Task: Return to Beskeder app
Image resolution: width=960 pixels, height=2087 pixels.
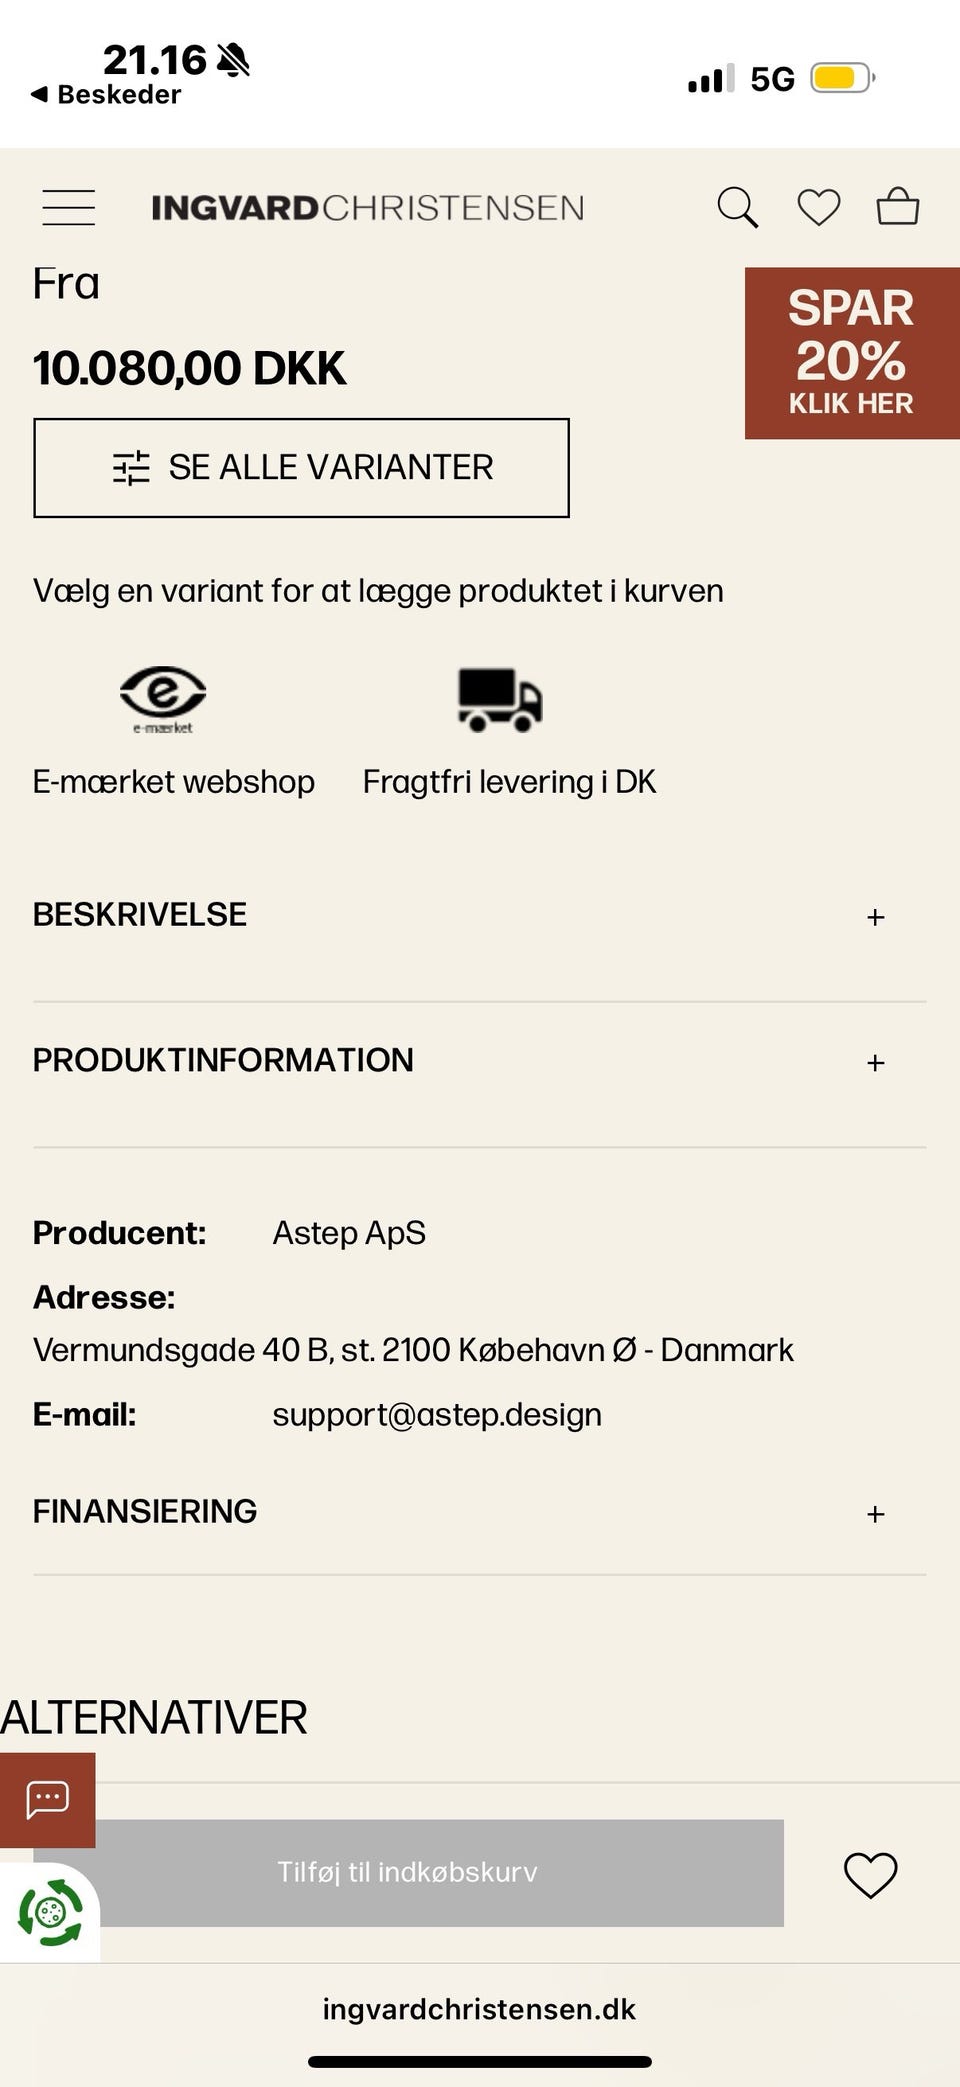Action: coord(107,95)
